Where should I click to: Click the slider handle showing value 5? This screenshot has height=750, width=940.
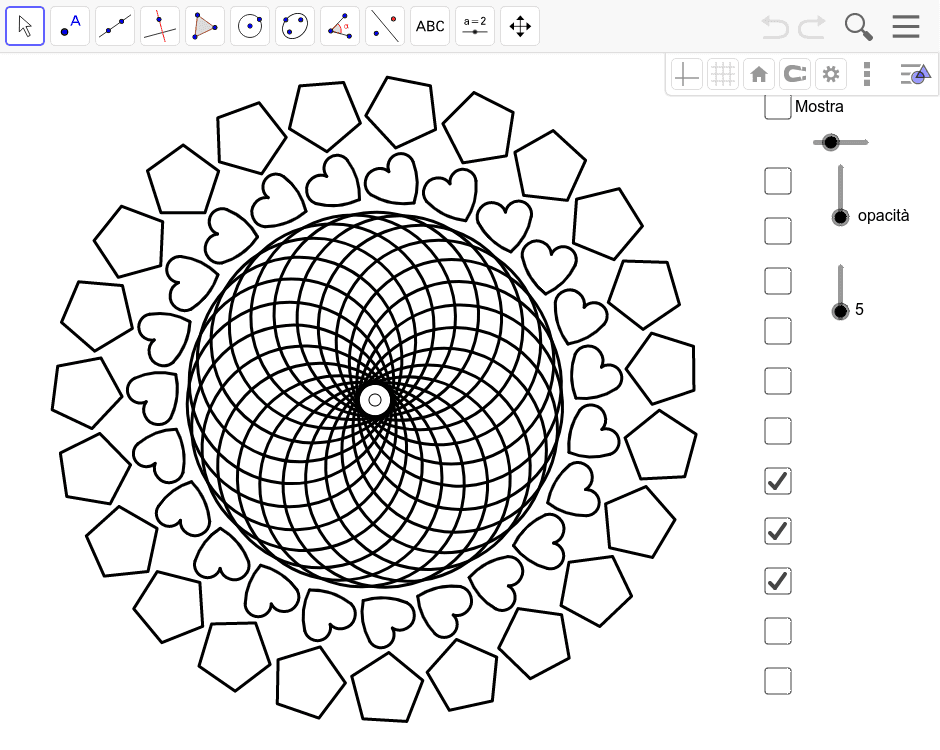[840, 311]
